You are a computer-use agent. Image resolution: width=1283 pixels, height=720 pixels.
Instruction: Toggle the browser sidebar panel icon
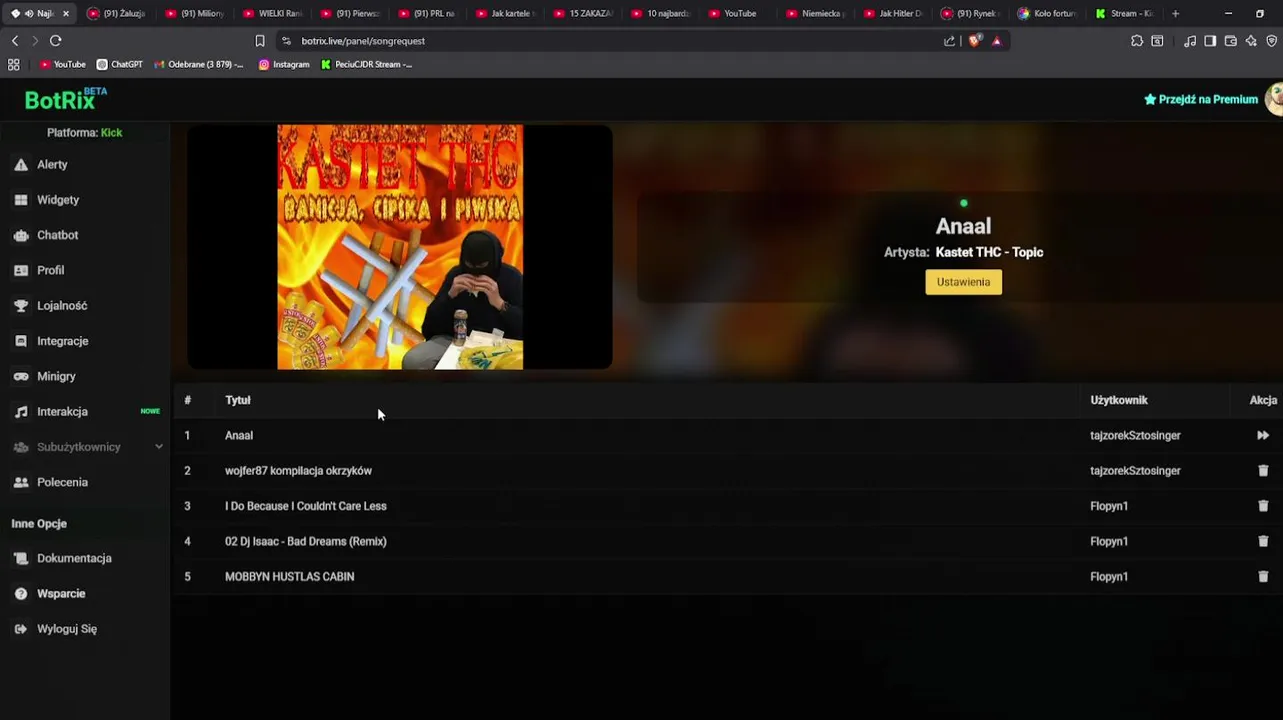(x=1210, y=41)
